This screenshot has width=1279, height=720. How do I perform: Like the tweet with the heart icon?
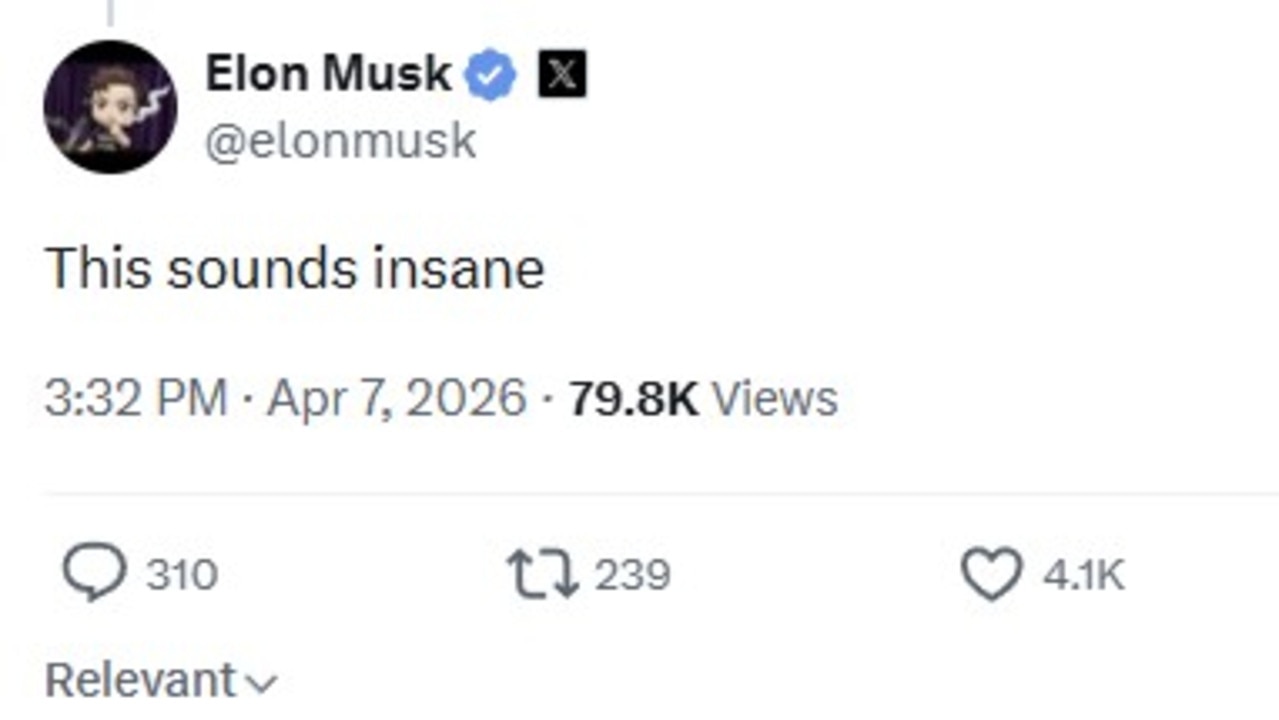pyautogui.click(x=991, y=574)
